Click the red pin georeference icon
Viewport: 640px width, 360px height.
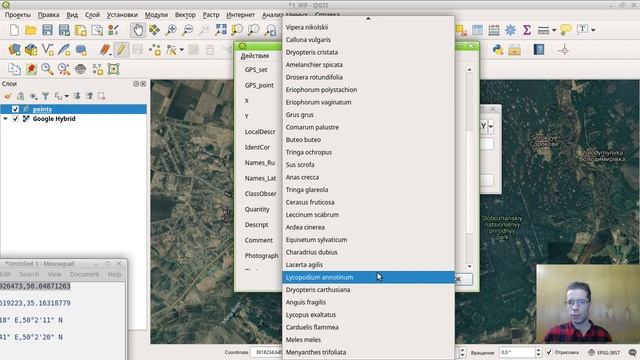click(31, 69)
